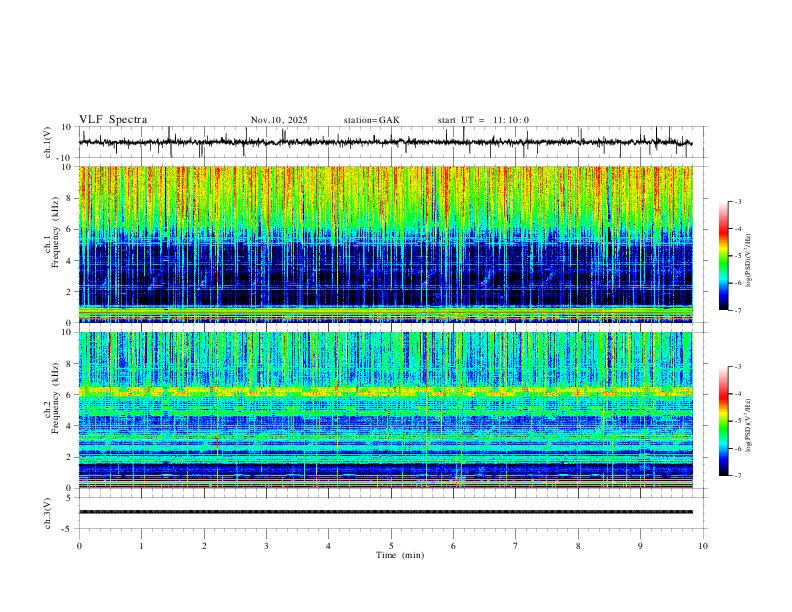Click the 'ch.3(V)' axis label
Screen dimensions: 792x612
click(x=48, y=513)
